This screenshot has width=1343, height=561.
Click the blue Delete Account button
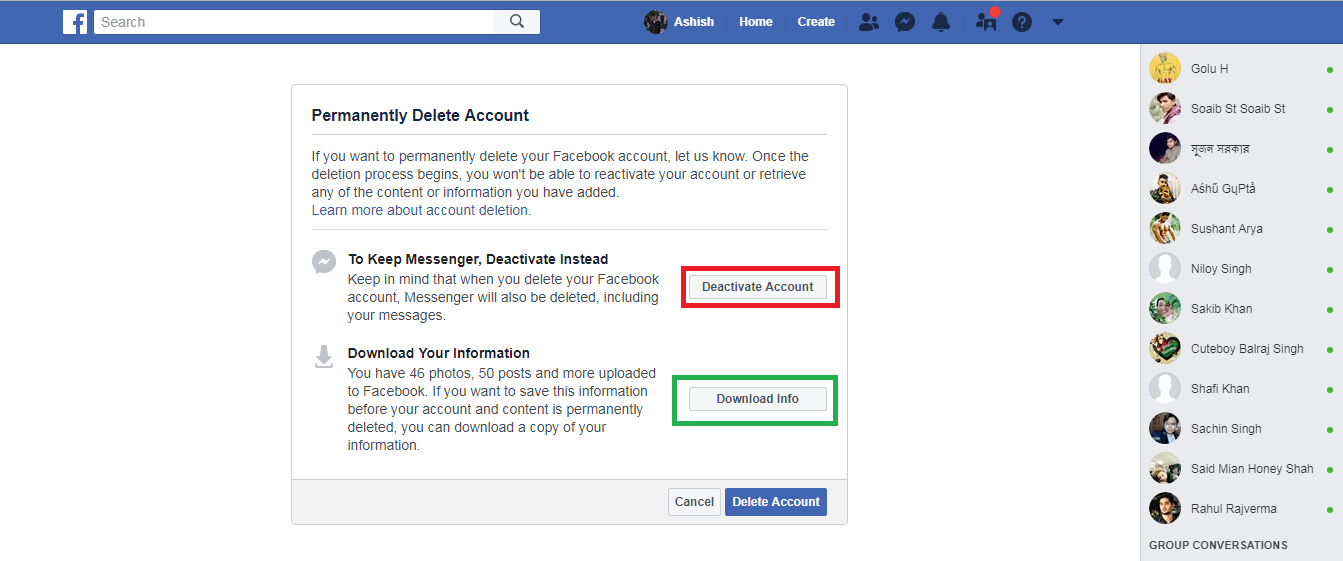[x=776, y=502]
